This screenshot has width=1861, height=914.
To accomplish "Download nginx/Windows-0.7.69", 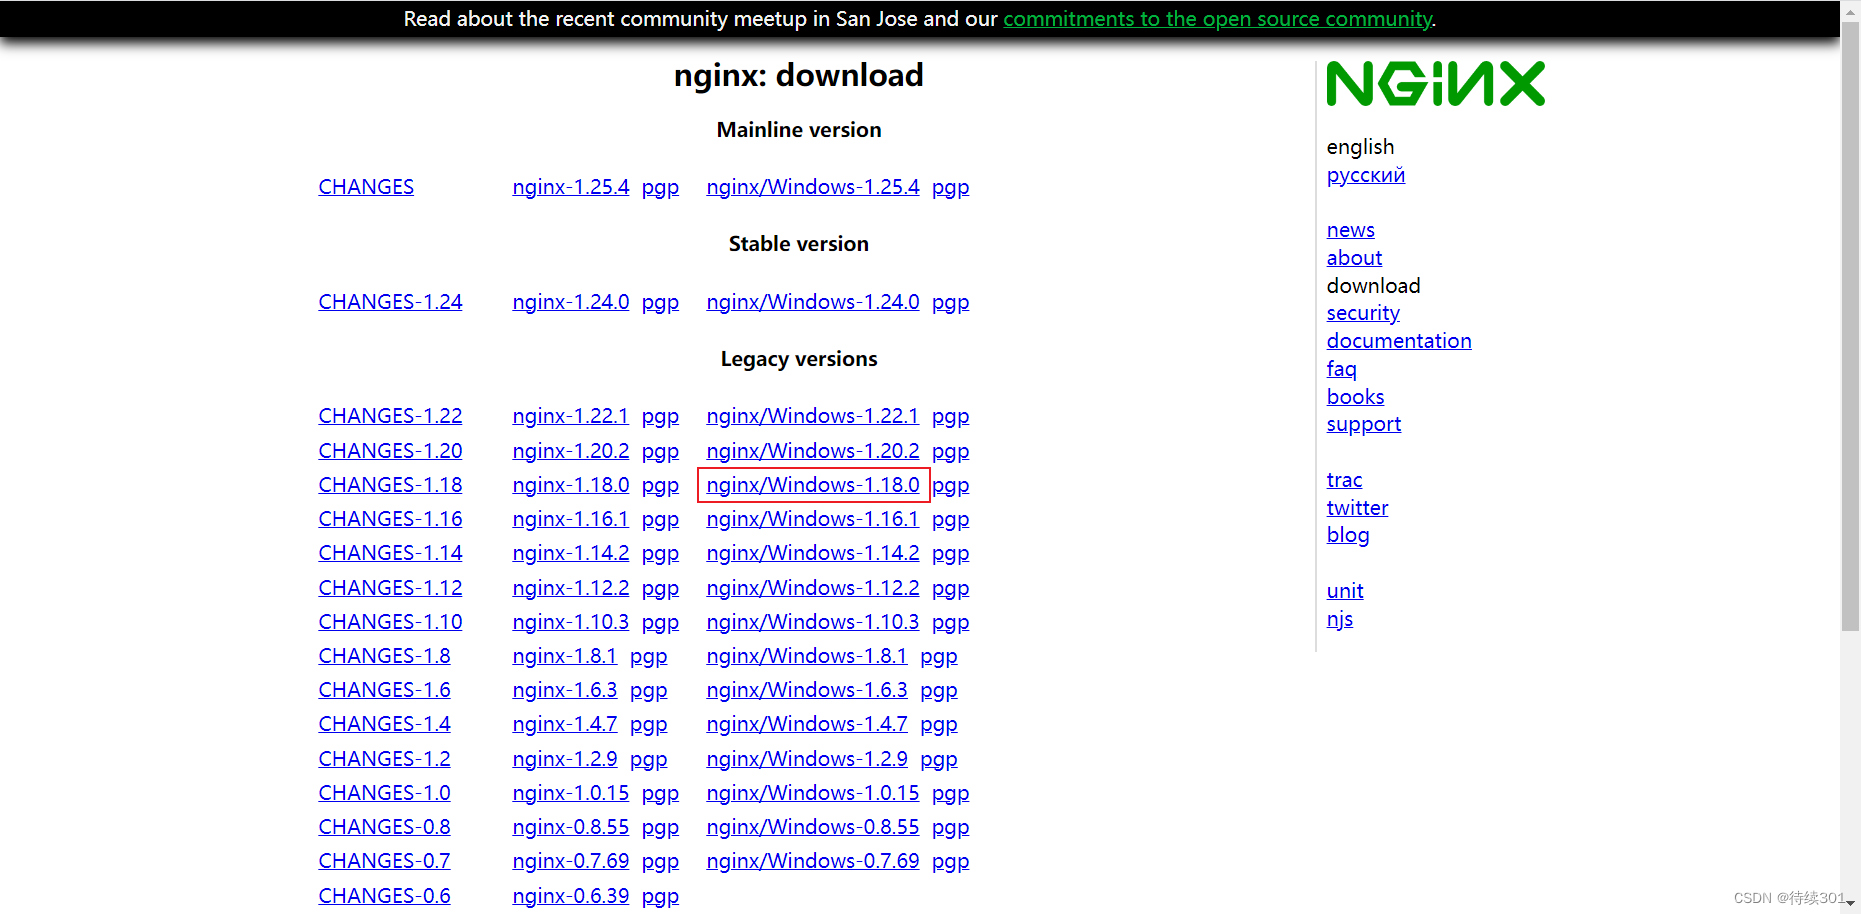I will 813,861.
